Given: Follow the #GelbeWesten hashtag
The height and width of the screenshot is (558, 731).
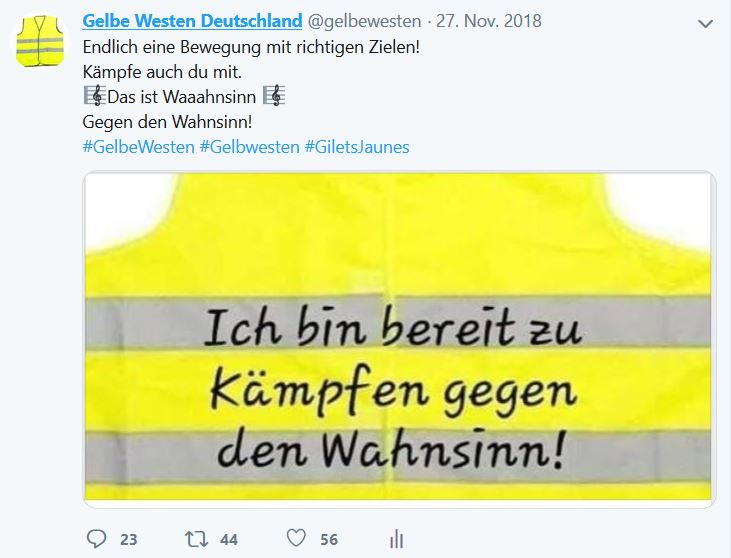Looking at the screenshot, I should click(138, 147).
